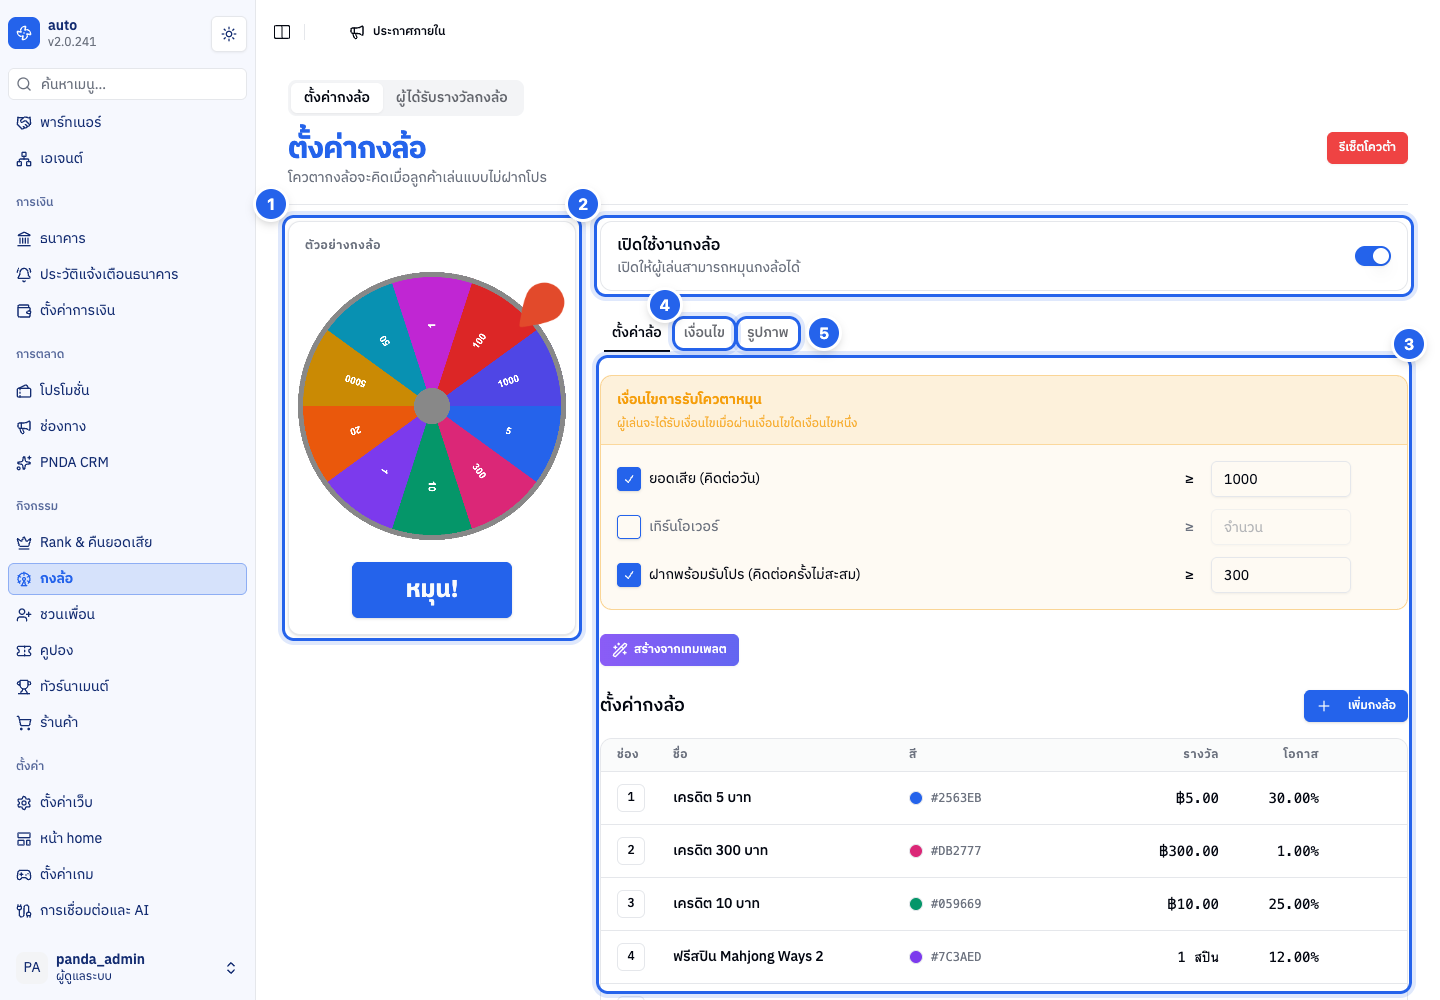The image size is (1440, 1000).
Task: Collapse sidebar using the panel icon
Action: click(x=282, y=32)
